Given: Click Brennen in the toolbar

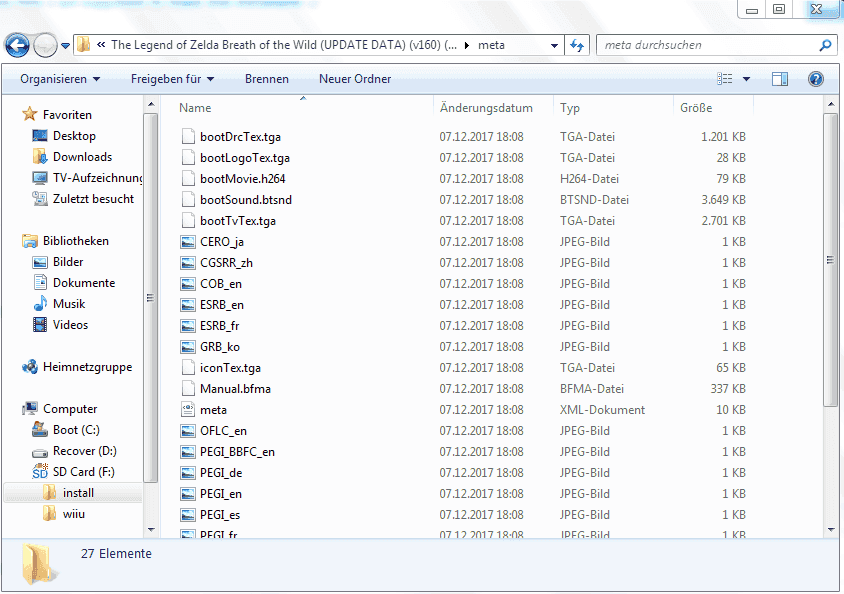Looking at the screenshot, I should pyautogui.click(x=266, y=79).
